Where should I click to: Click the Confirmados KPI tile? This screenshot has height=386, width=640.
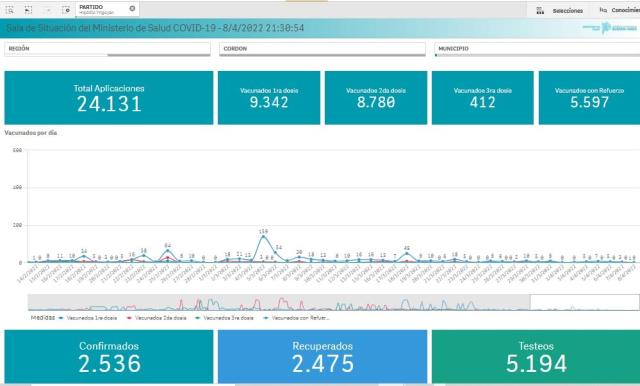(x=109, y=357)
